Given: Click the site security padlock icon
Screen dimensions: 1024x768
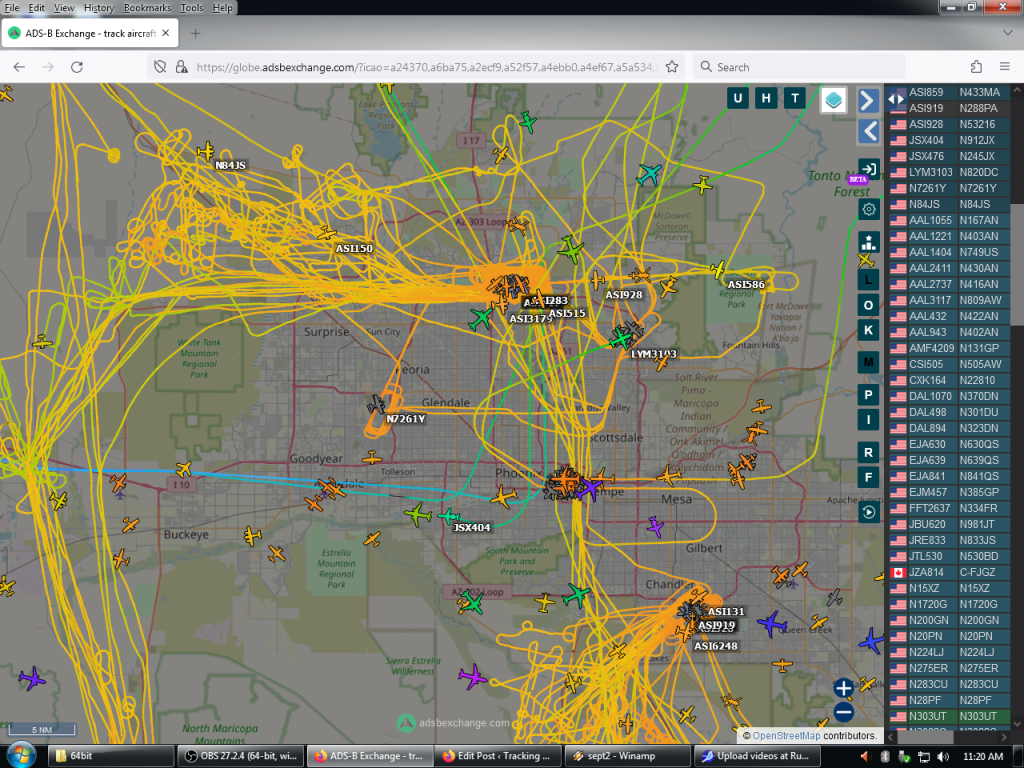Looking at the screenshot, I should [182, 67].
